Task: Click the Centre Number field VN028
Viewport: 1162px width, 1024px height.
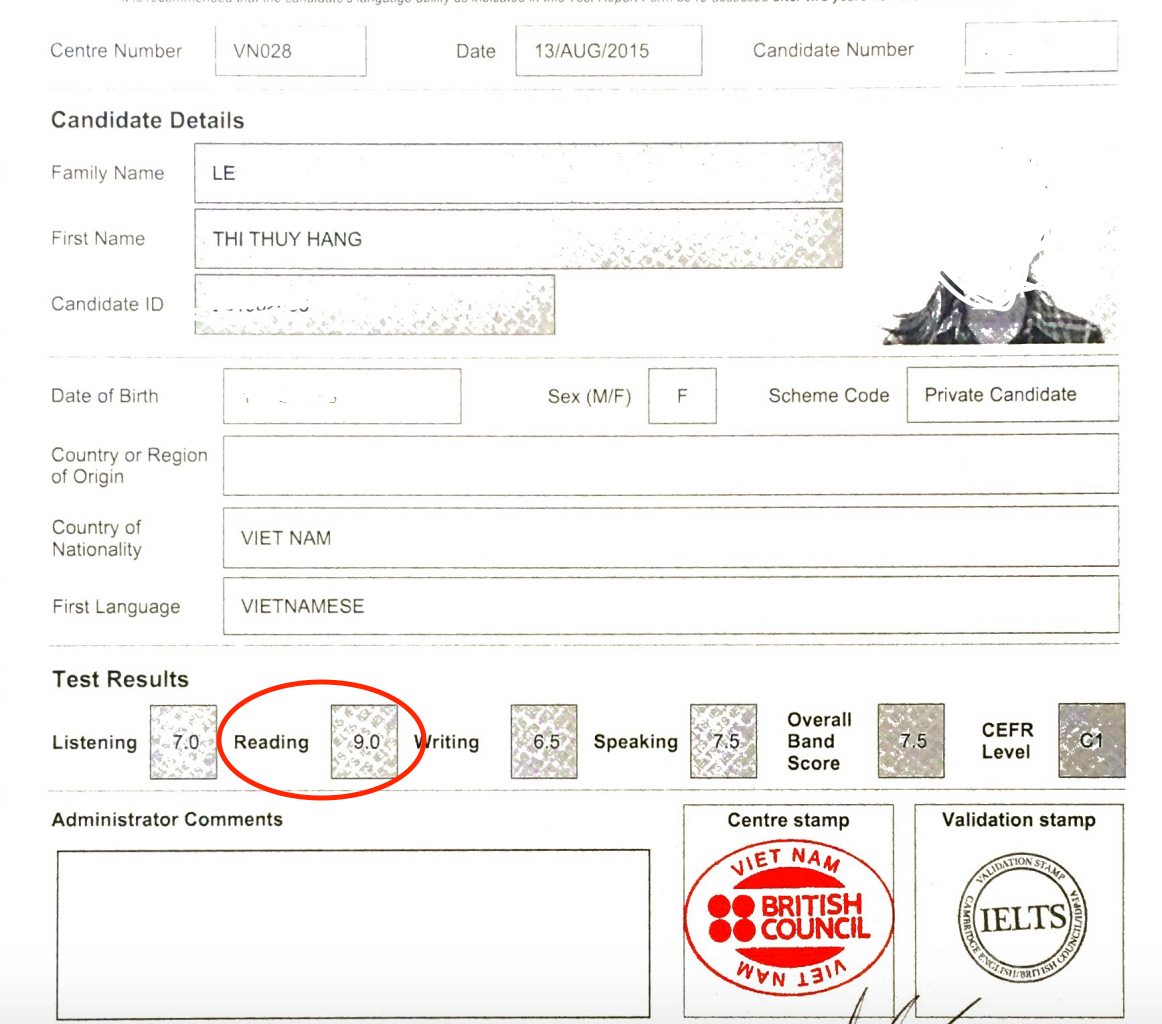Action: (x=290, y=51)
